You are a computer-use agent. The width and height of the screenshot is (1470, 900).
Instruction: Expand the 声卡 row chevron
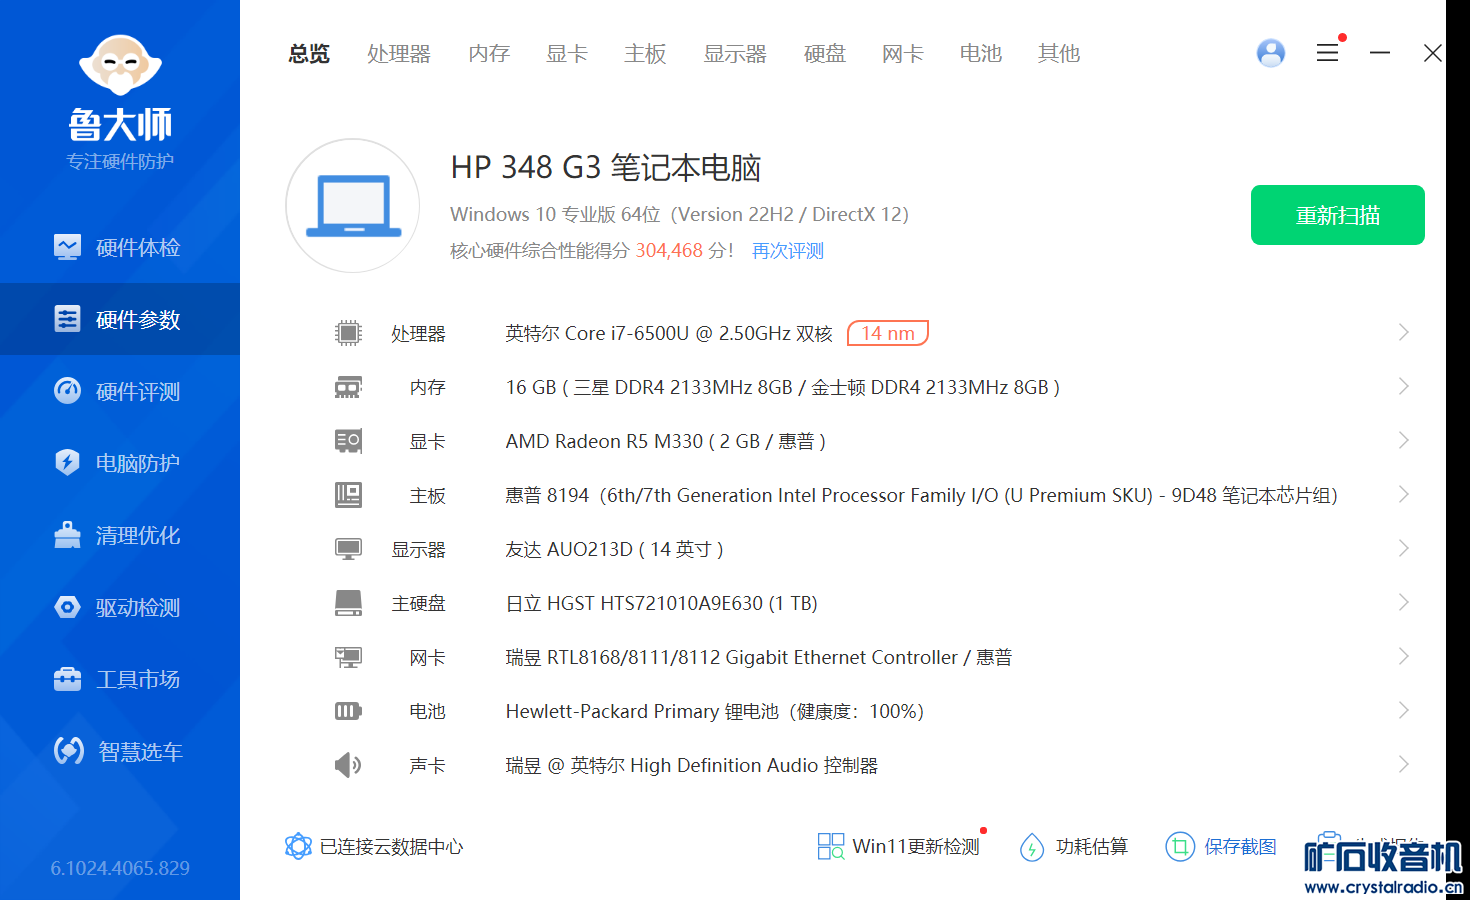pyautogui.click(x=1404, y=764)
